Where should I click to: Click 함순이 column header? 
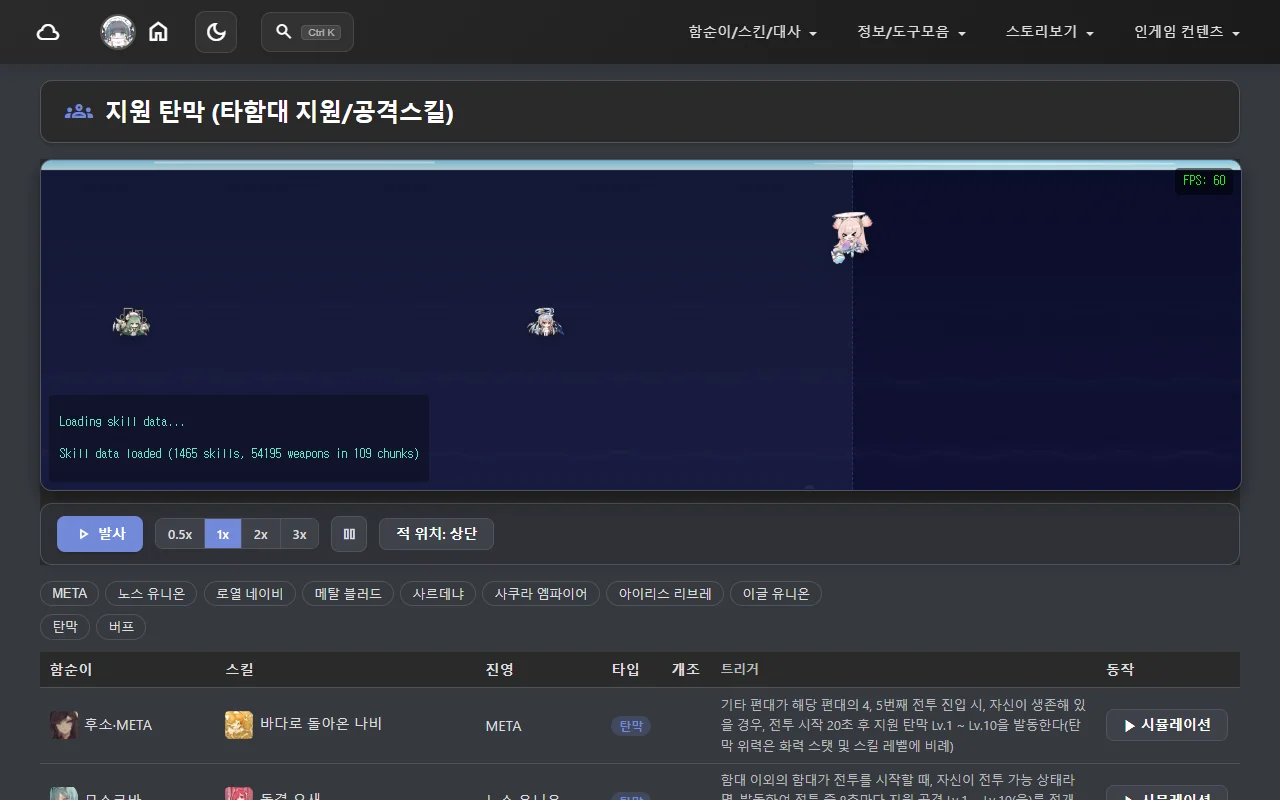[71, 669]
